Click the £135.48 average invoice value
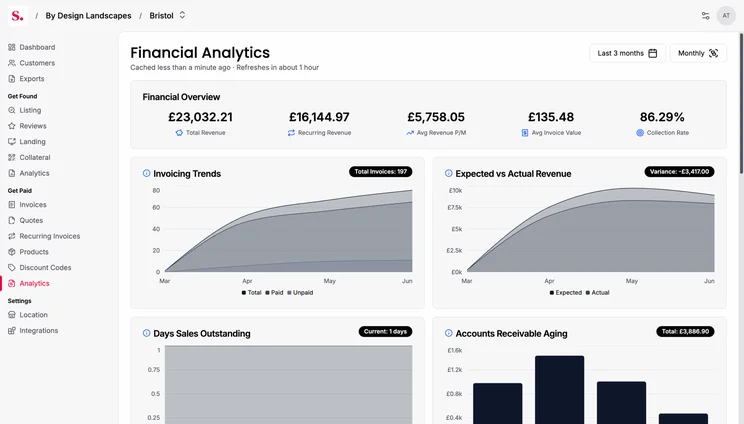This screenshot has width=744, height=424. coord(551,117)
